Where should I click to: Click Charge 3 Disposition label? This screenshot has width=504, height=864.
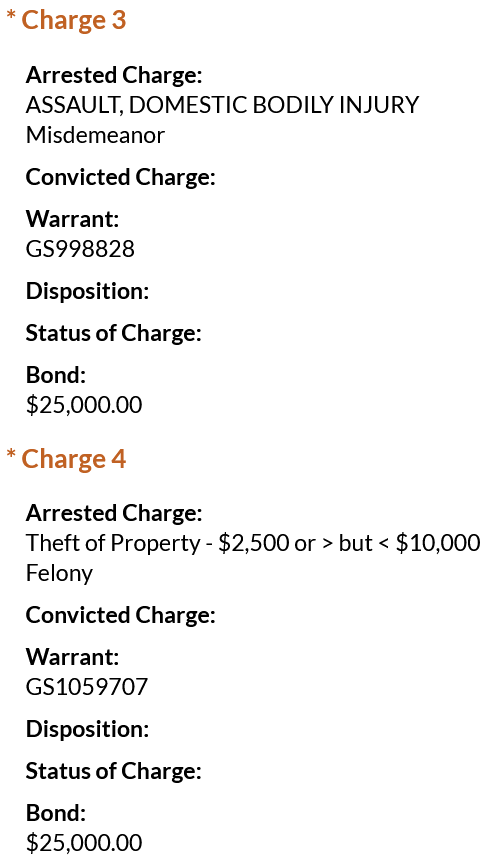point(88,291)
